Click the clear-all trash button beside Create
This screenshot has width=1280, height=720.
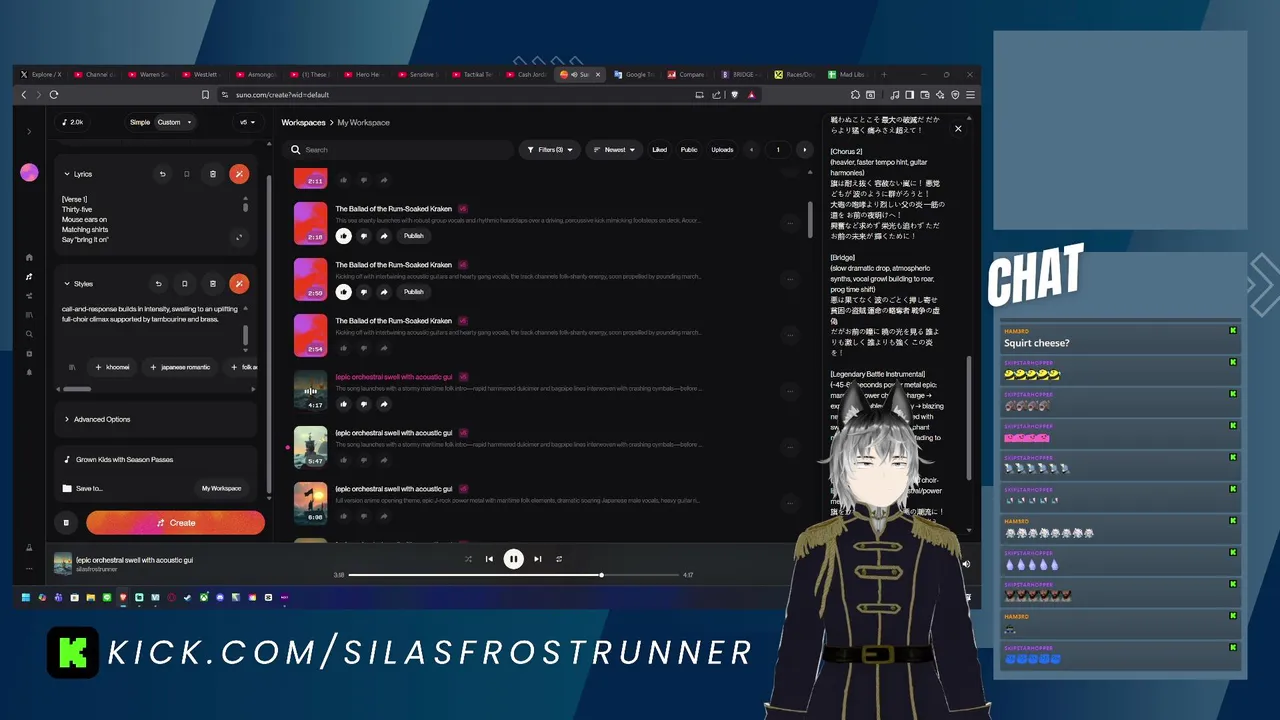click(x=66, y=522)
